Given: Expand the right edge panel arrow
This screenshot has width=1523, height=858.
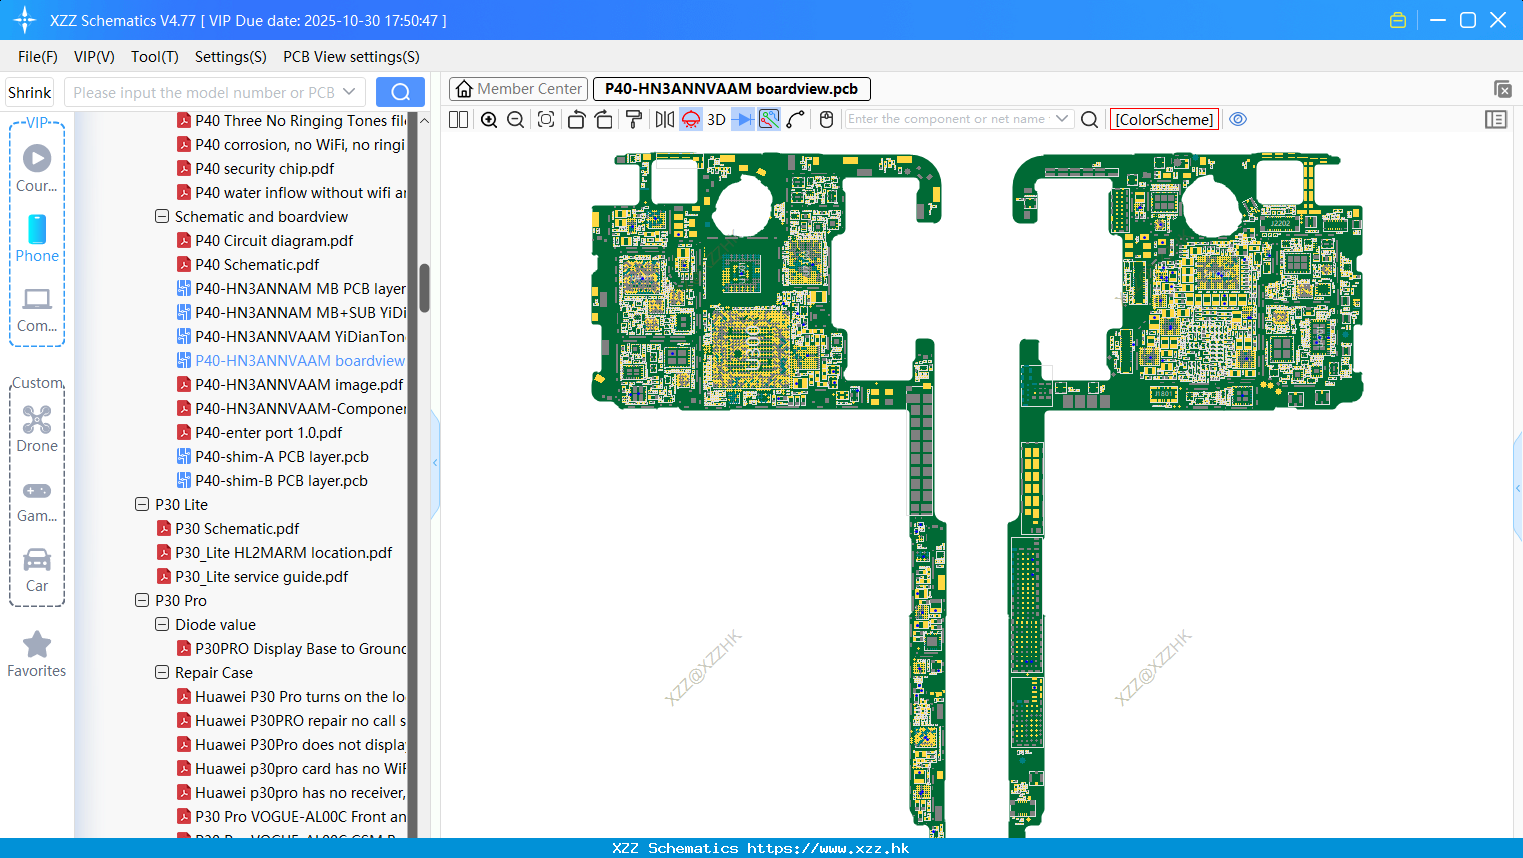Looking at the screenshot, I should coord(1518,488).
